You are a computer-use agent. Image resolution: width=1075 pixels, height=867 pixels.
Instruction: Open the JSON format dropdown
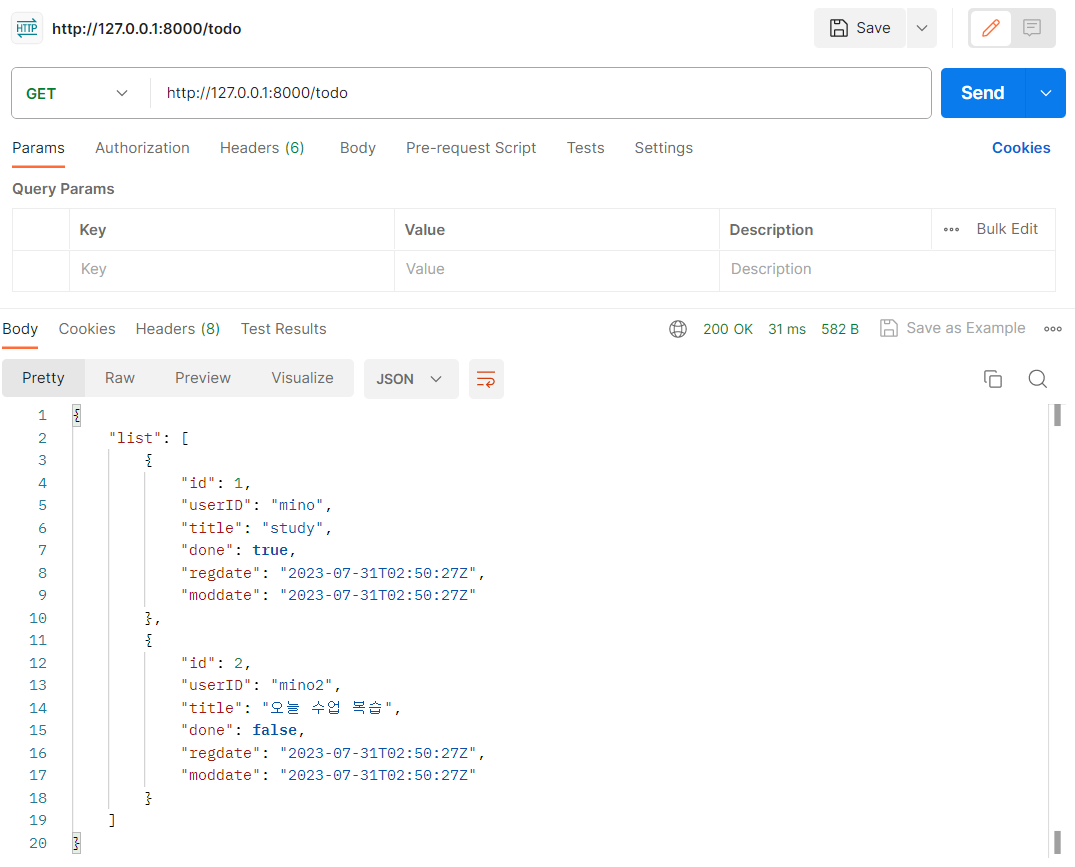pyautogui.click(x=411, y=379)
